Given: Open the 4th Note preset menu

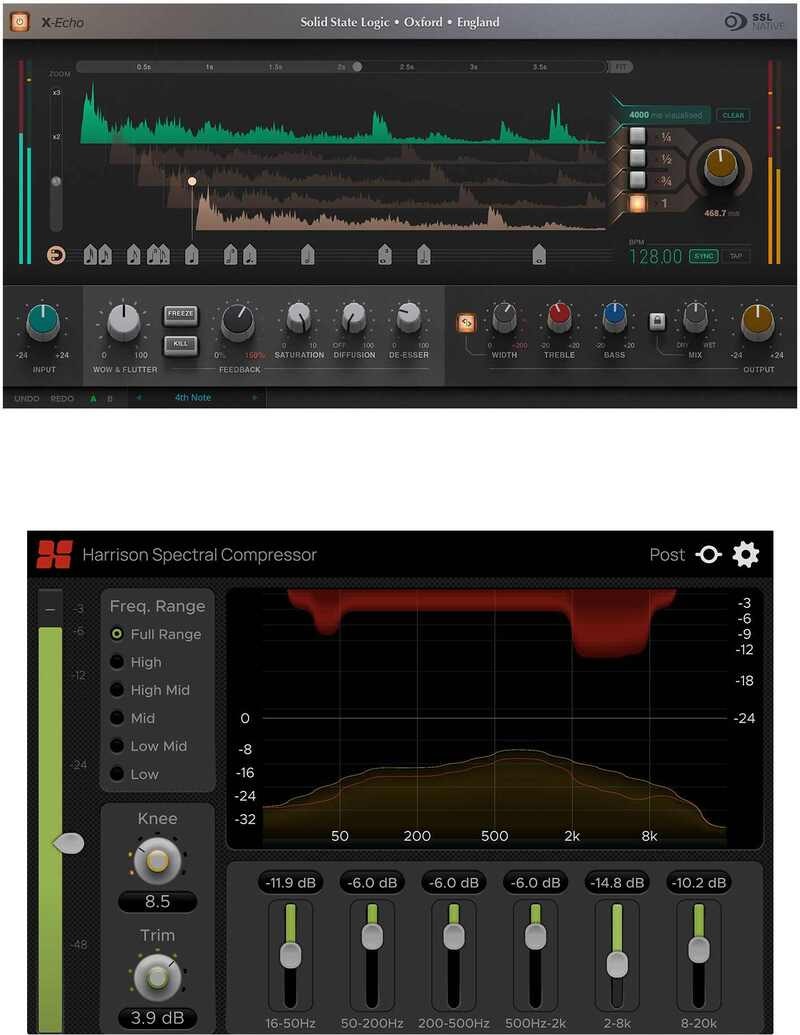Looking at the screenshot, I should click(194, 398).
